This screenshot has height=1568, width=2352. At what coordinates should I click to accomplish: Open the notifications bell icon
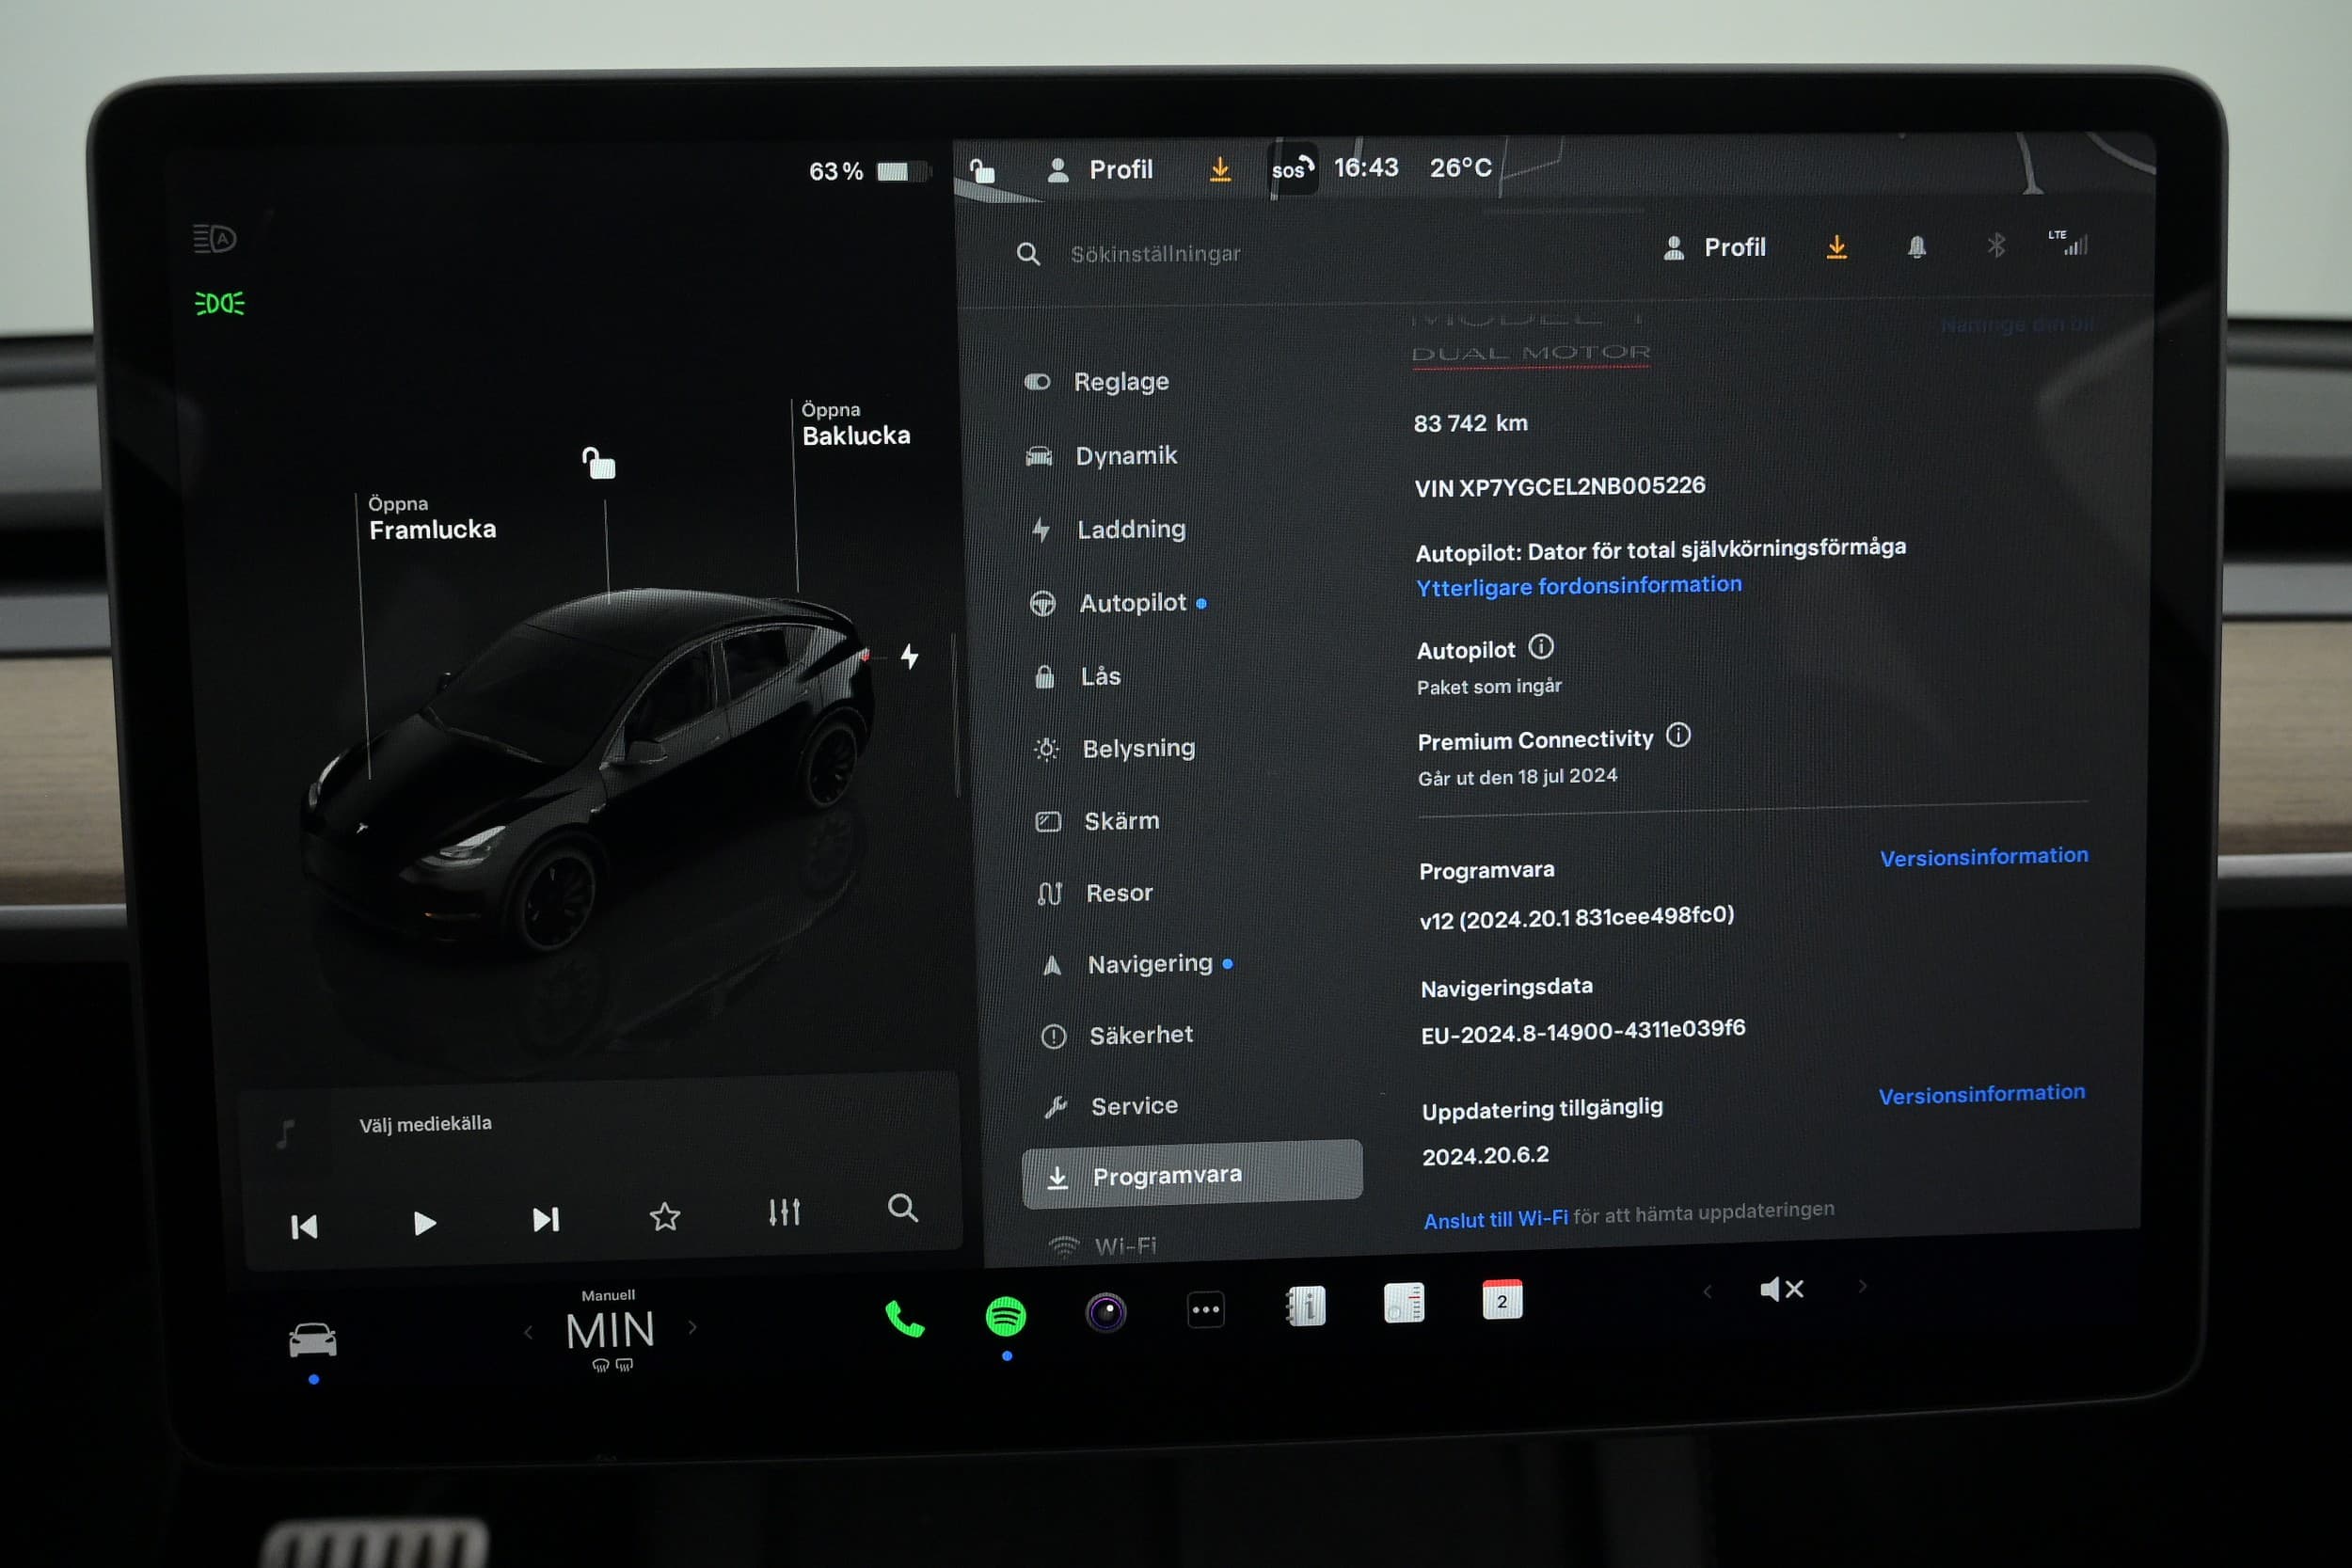(1916, 247)
